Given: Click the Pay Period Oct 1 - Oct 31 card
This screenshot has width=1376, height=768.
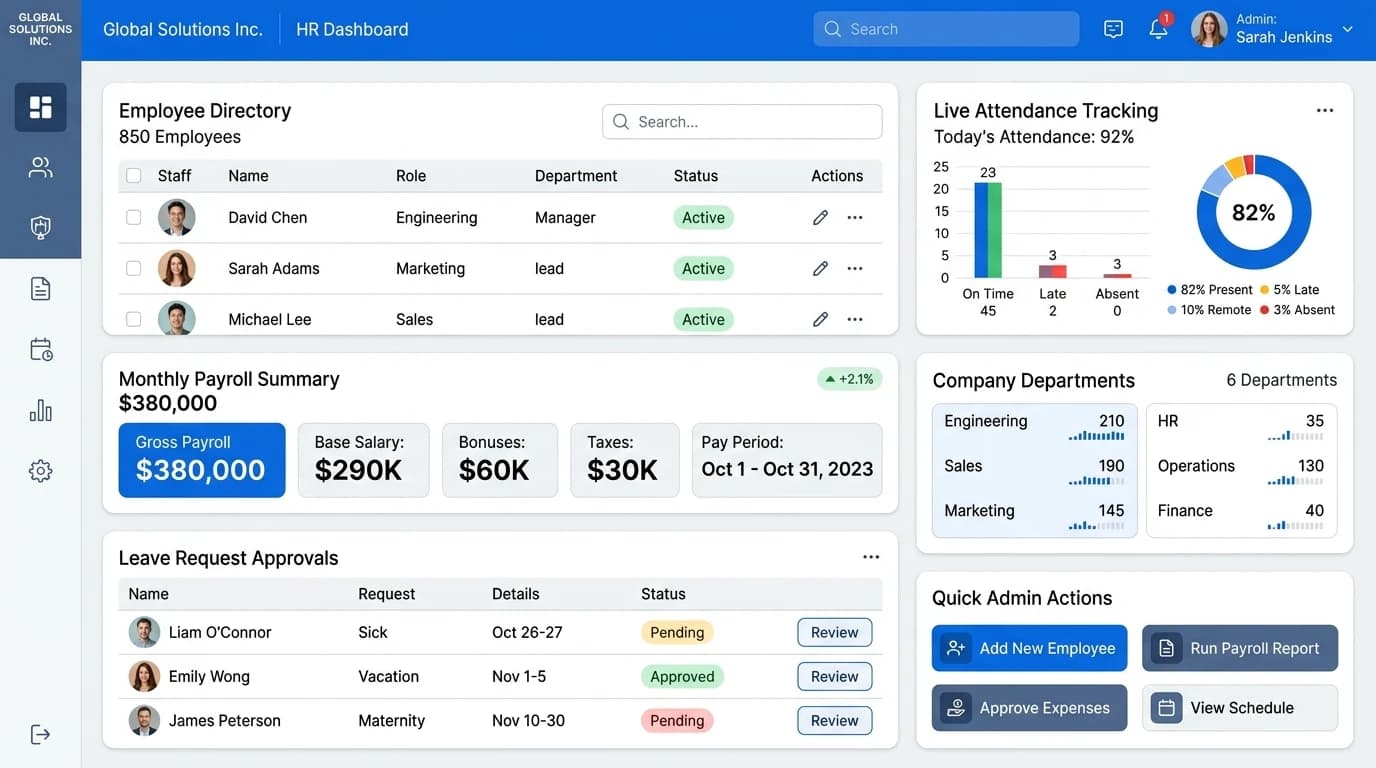Looking at the screenshot, I should coord(787,460).
